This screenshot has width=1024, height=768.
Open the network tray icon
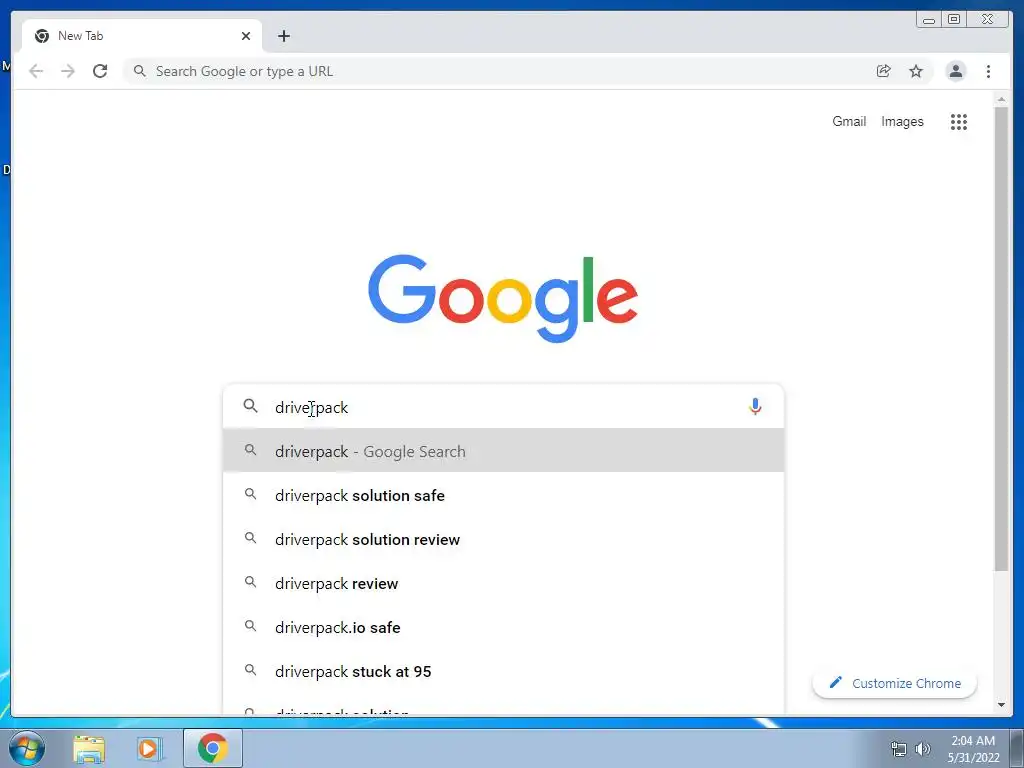click(x=899, y=749)
